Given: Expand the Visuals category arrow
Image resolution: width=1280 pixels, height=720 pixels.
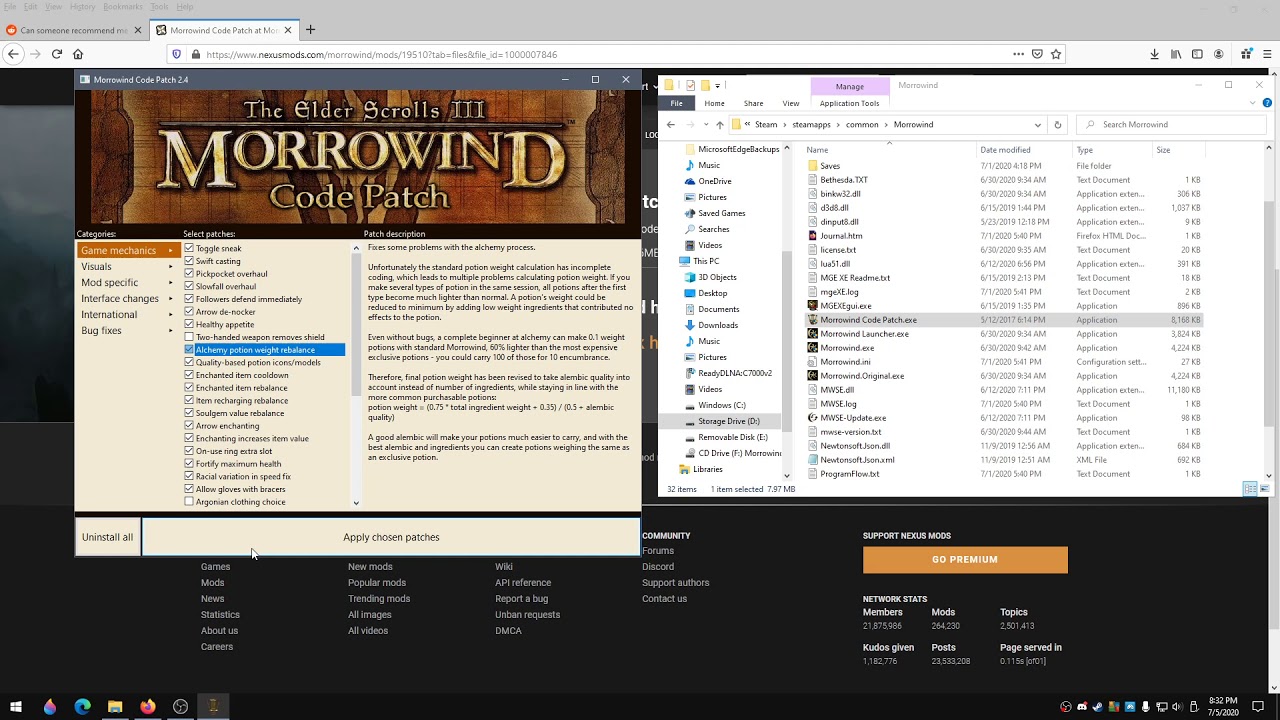Looking at the screenshot, I should [170, 266].
